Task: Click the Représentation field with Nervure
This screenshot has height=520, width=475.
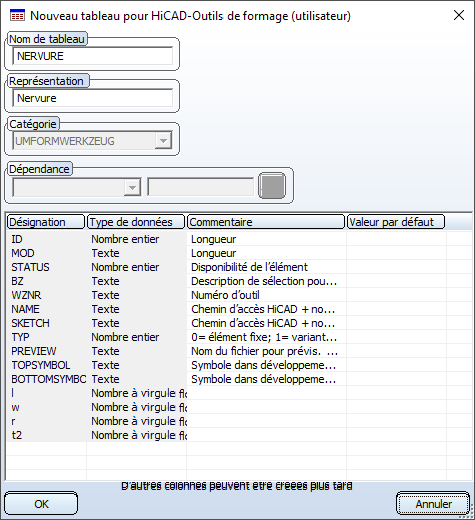Action: pos(92,98)
